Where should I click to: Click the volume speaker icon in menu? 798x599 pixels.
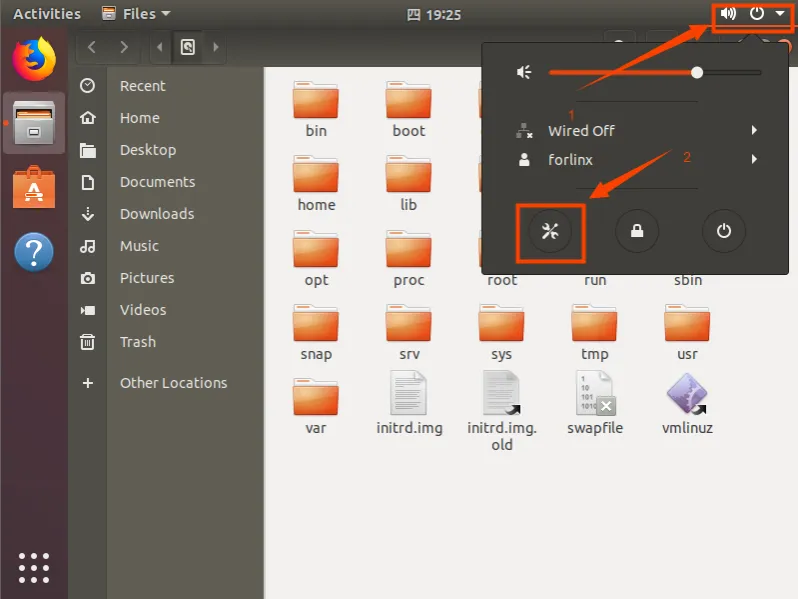pos(524,72)
